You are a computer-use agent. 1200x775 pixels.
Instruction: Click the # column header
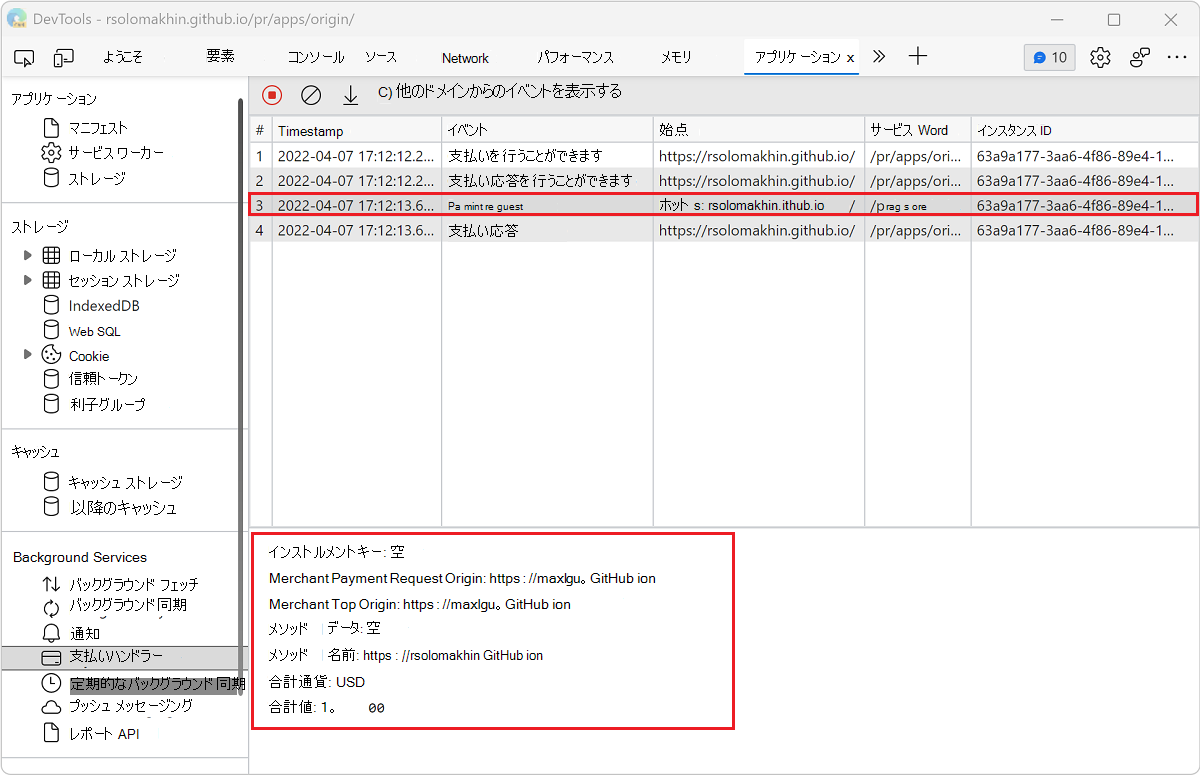(x=260, y=130)
